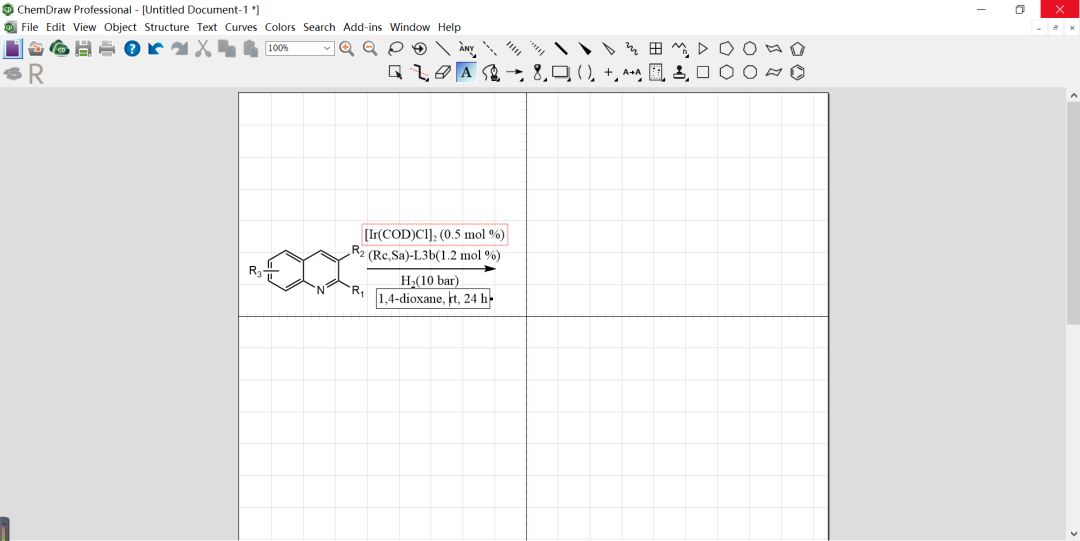Select the Hashed Bond tool
This screenshot has height=541, width=1080.
(514, 49)
